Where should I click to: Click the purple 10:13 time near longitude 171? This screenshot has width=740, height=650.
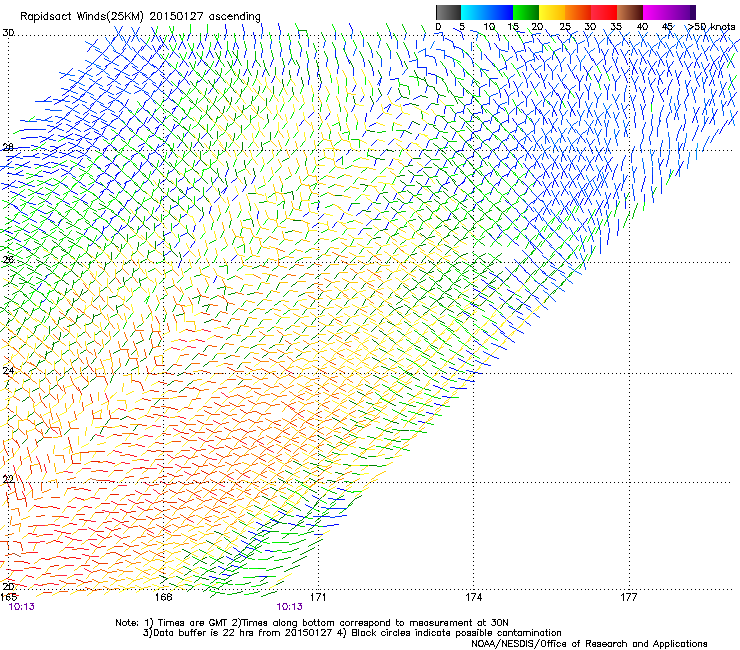point(289,607)
